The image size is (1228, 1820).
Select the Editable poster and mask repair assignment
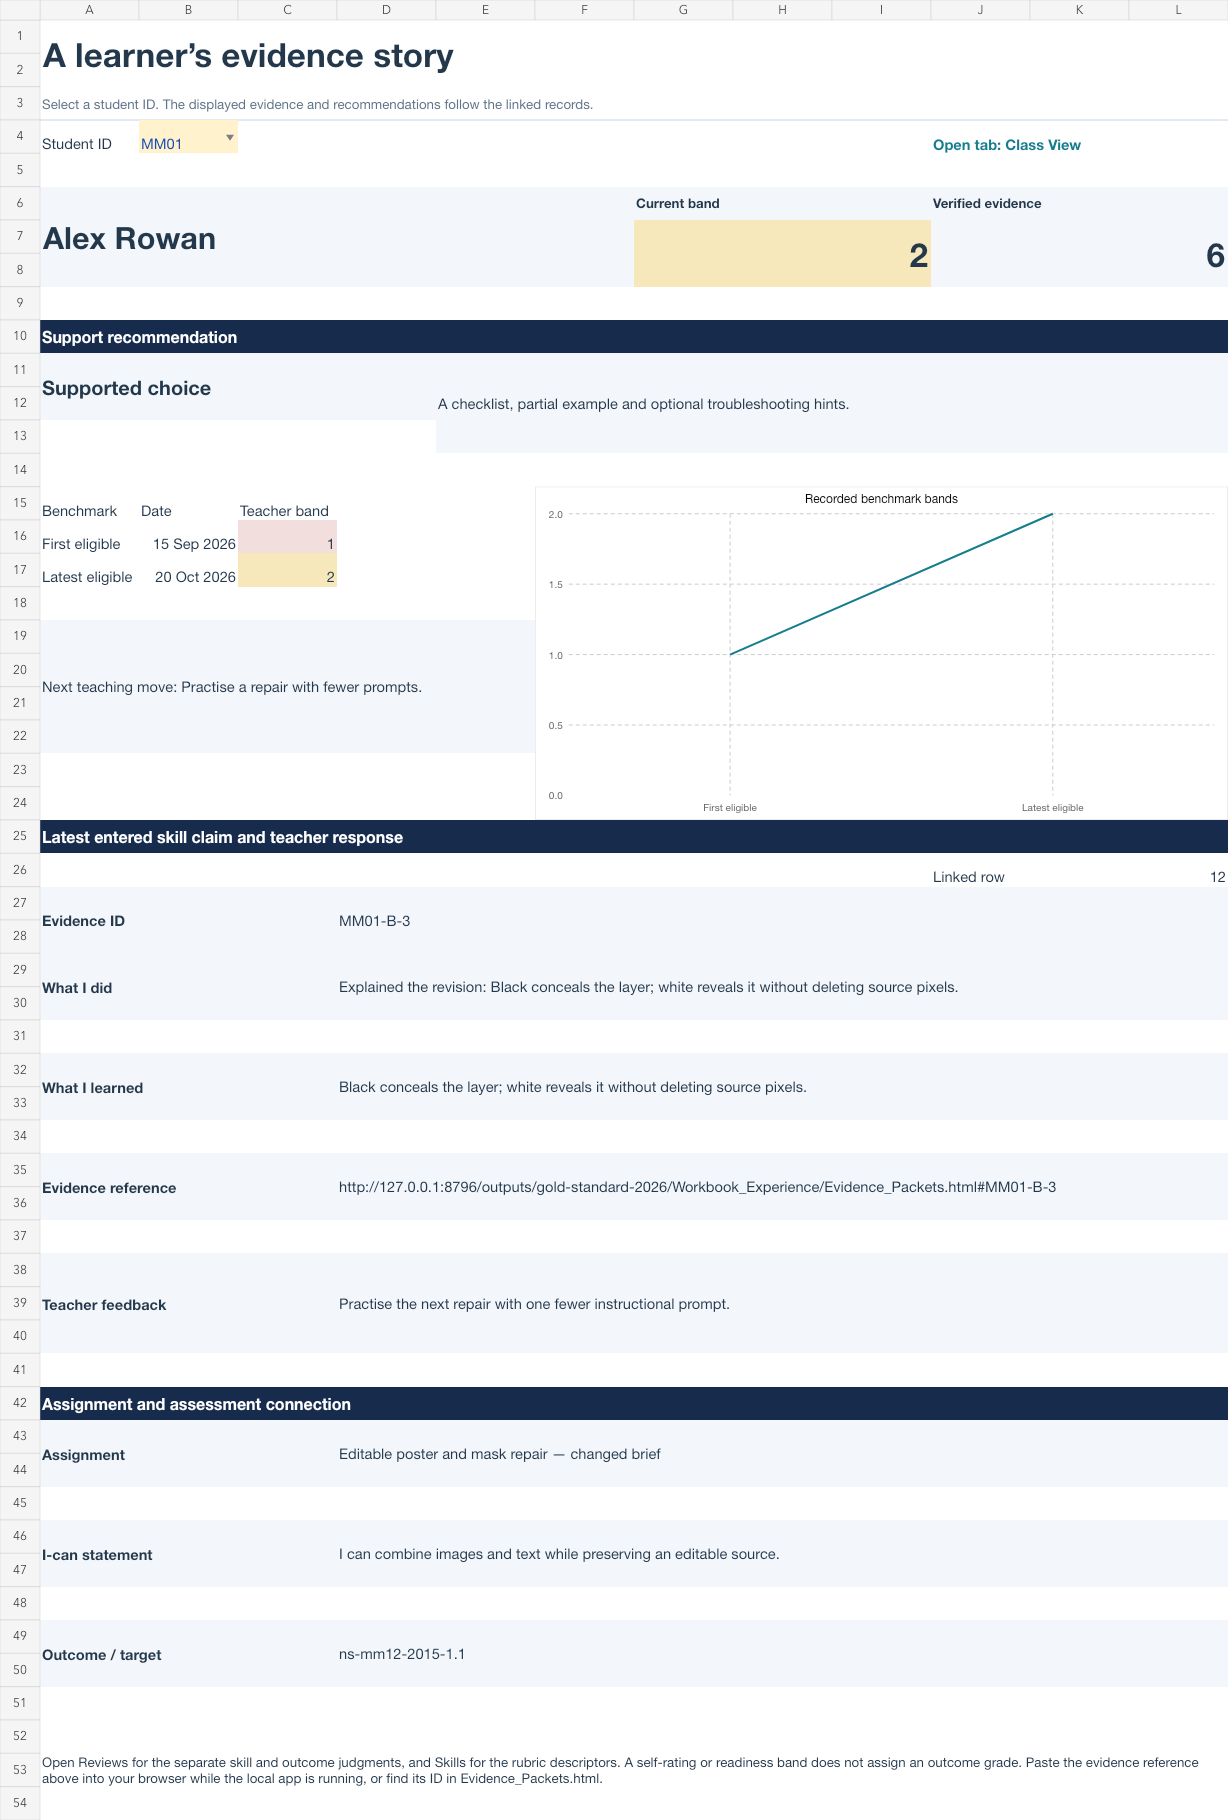499,1454
